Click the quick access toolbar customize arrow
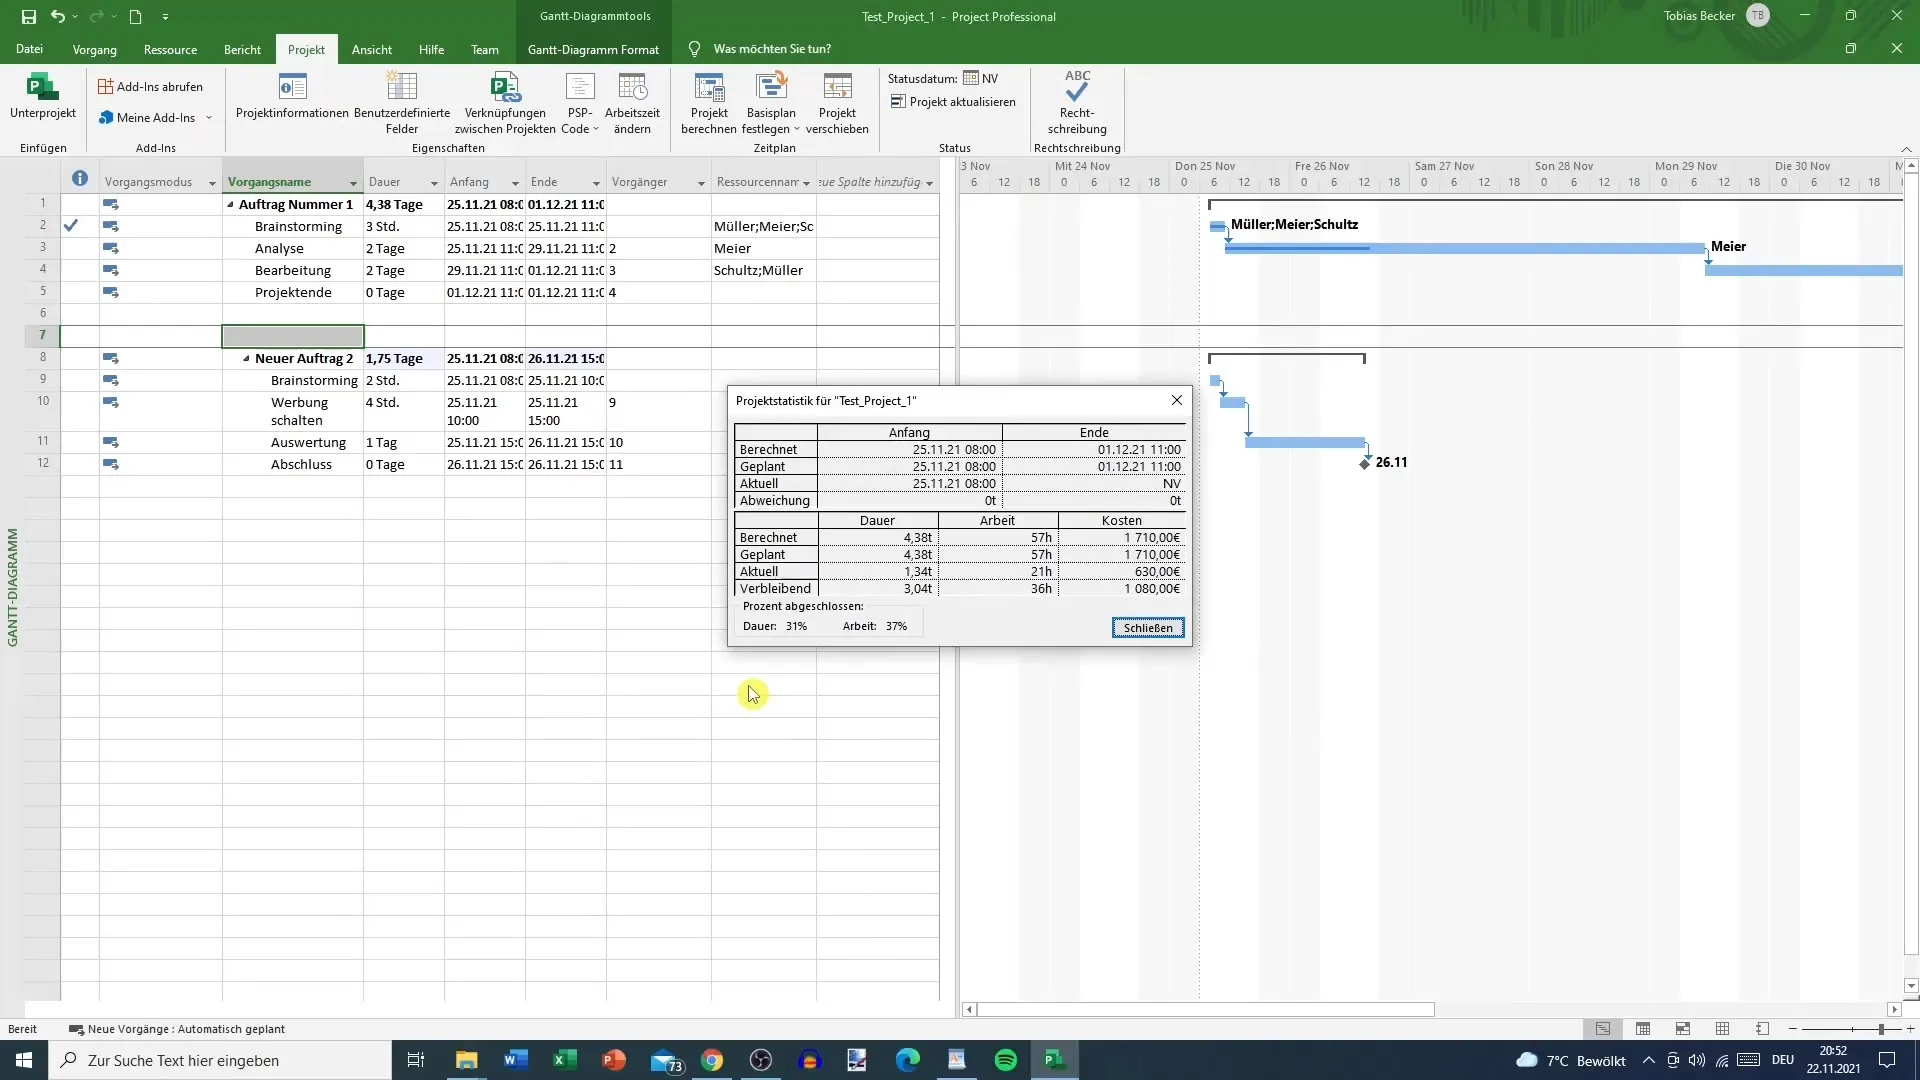1920x1080 pixels. point(165,16)
